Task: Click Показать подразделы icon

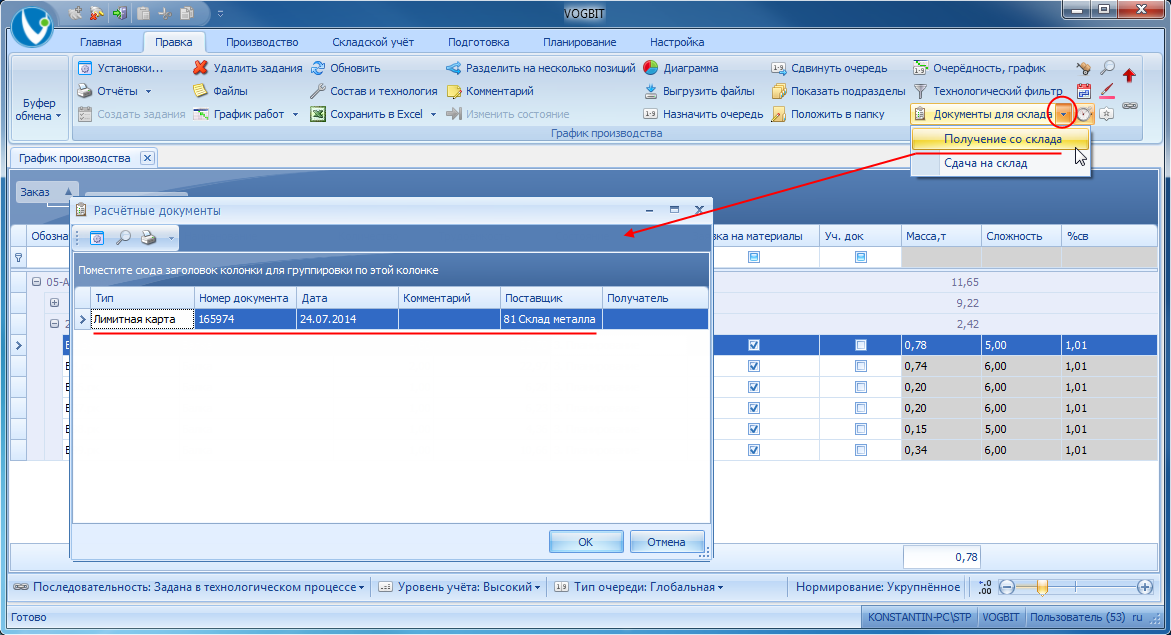Action: point(779,91)
